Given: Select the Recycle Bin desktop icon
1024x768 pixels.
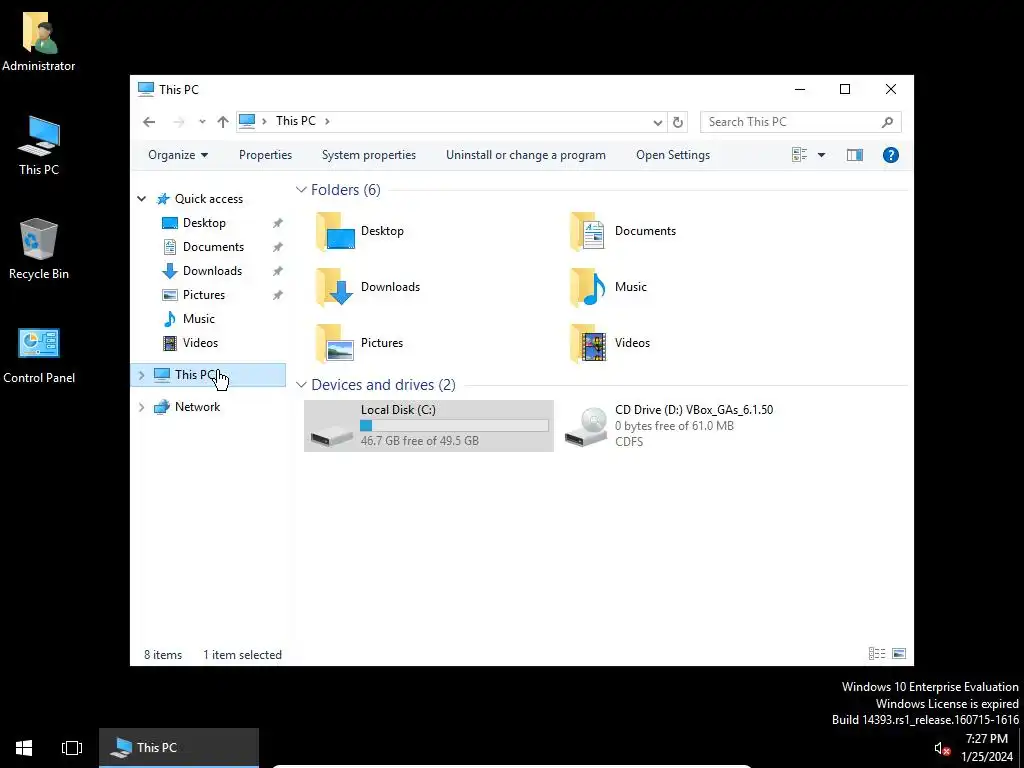Looking at the screenshot, I should (39, 249).
